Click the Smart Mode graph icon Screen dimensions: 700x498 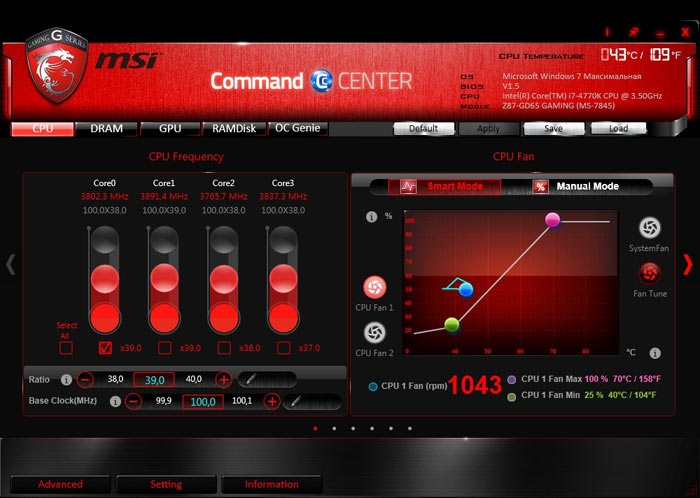click(408, 187)
